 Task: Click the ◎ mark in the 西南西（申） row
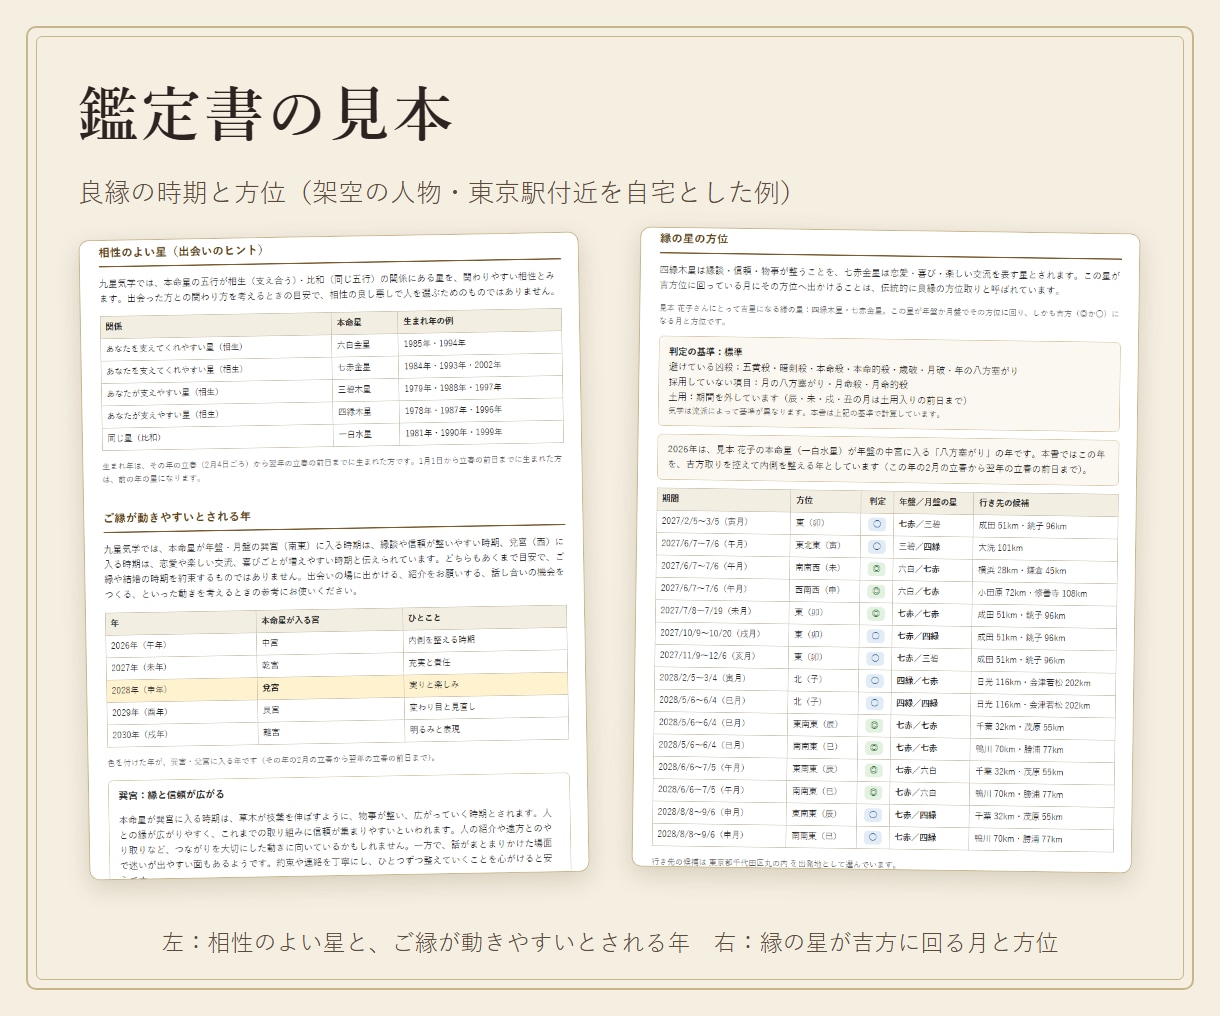click(877, 591)
